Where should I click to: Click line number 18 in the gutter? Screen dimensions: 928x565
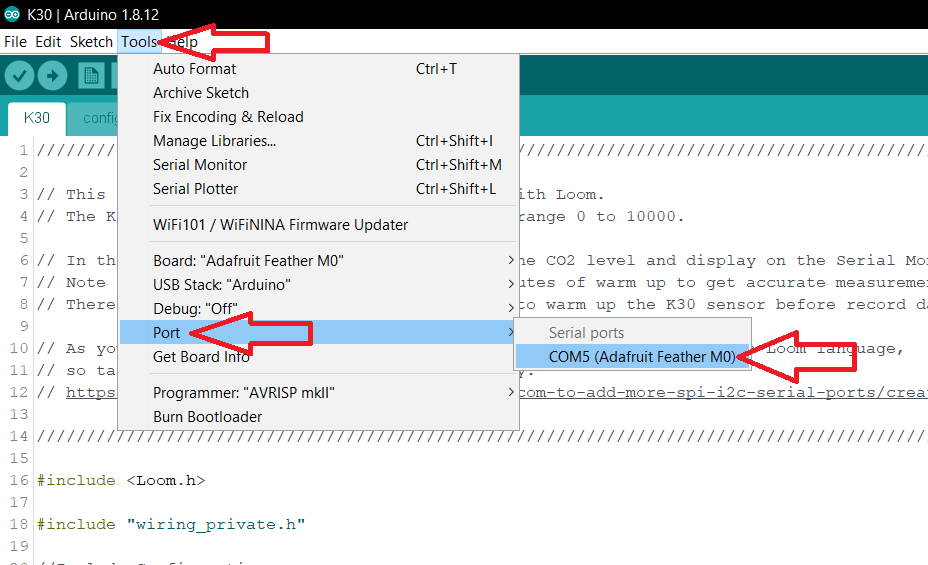click(19, 524)
